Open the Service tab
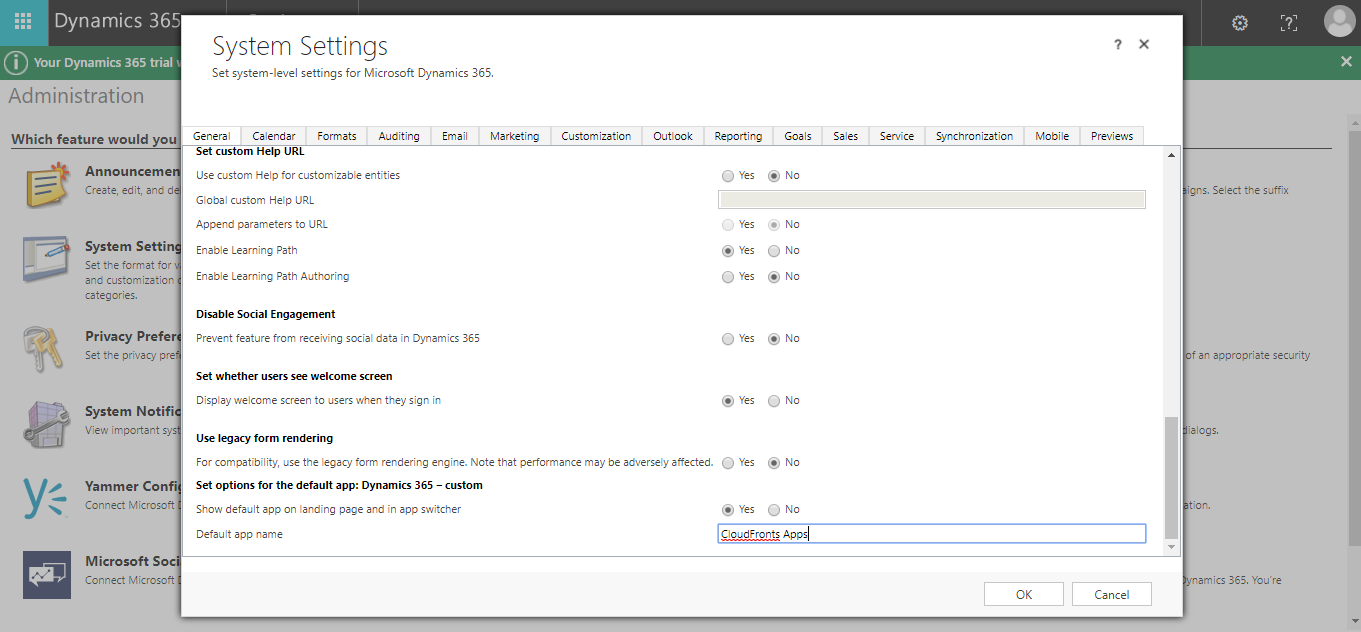1361x632 pixels. click(x=897, y=136)
